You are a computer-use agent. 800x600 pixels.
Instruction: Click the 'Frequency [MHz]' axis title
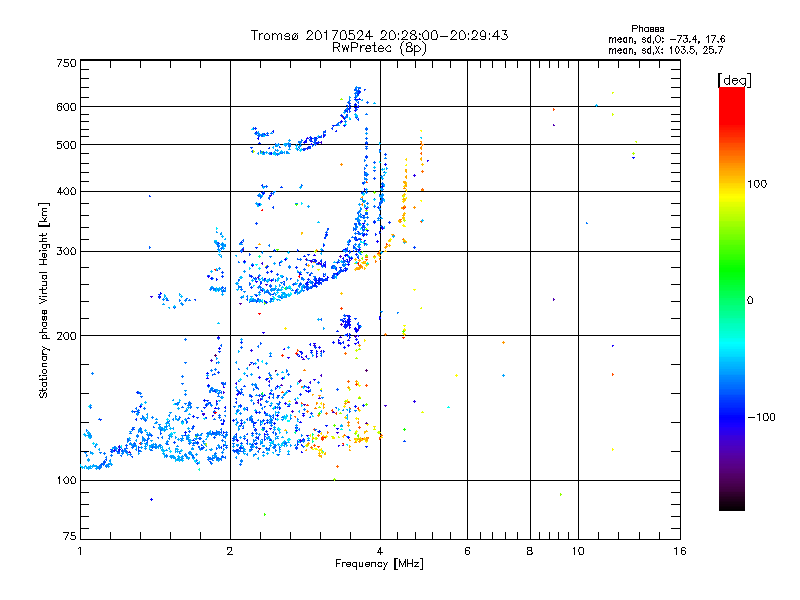click(379, 564)
